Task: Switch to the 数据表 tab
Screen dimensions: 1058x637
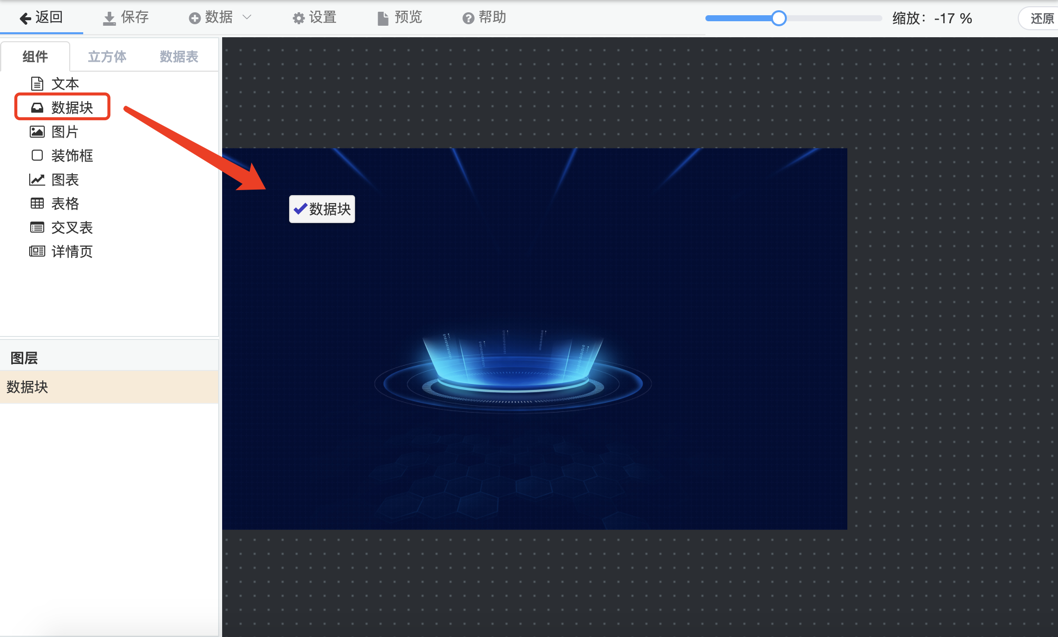Action: coord(179,57)
